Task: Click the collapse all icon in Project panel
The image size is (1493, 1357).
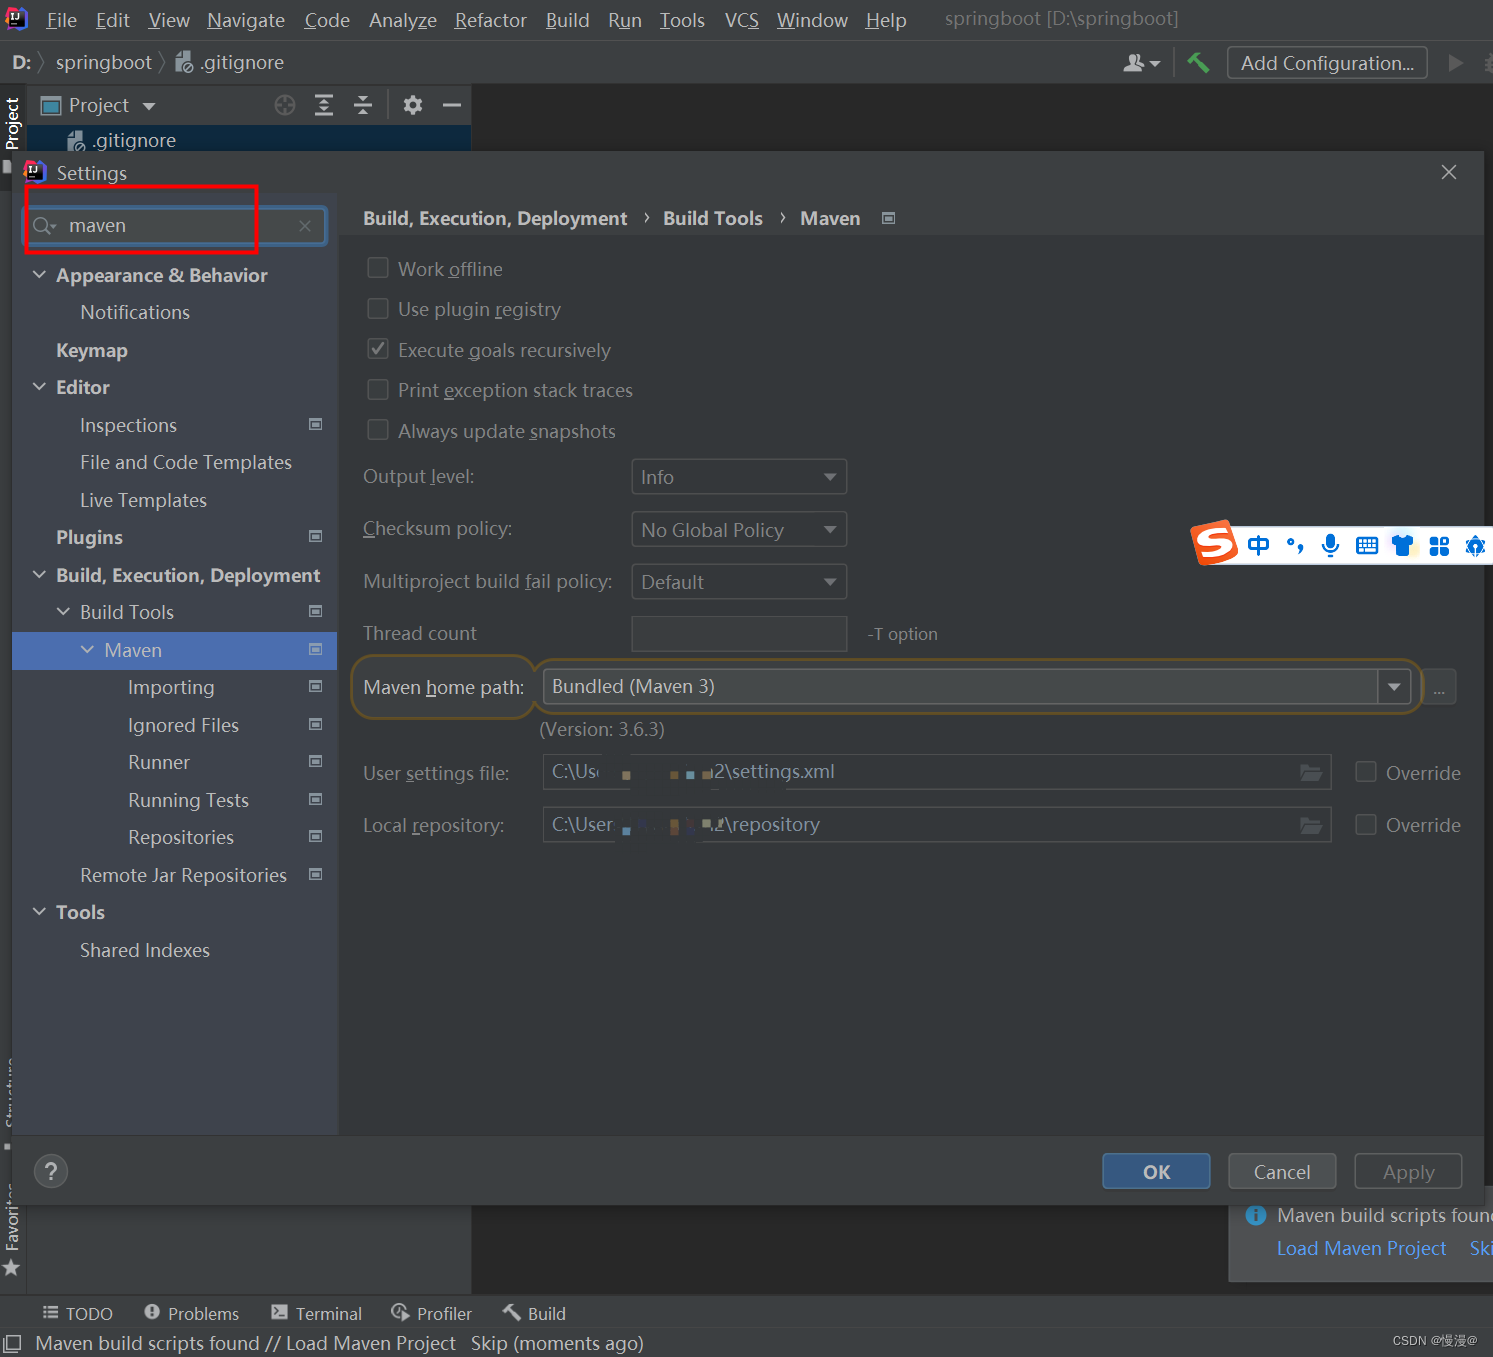Action: click(x=363, y=105)
